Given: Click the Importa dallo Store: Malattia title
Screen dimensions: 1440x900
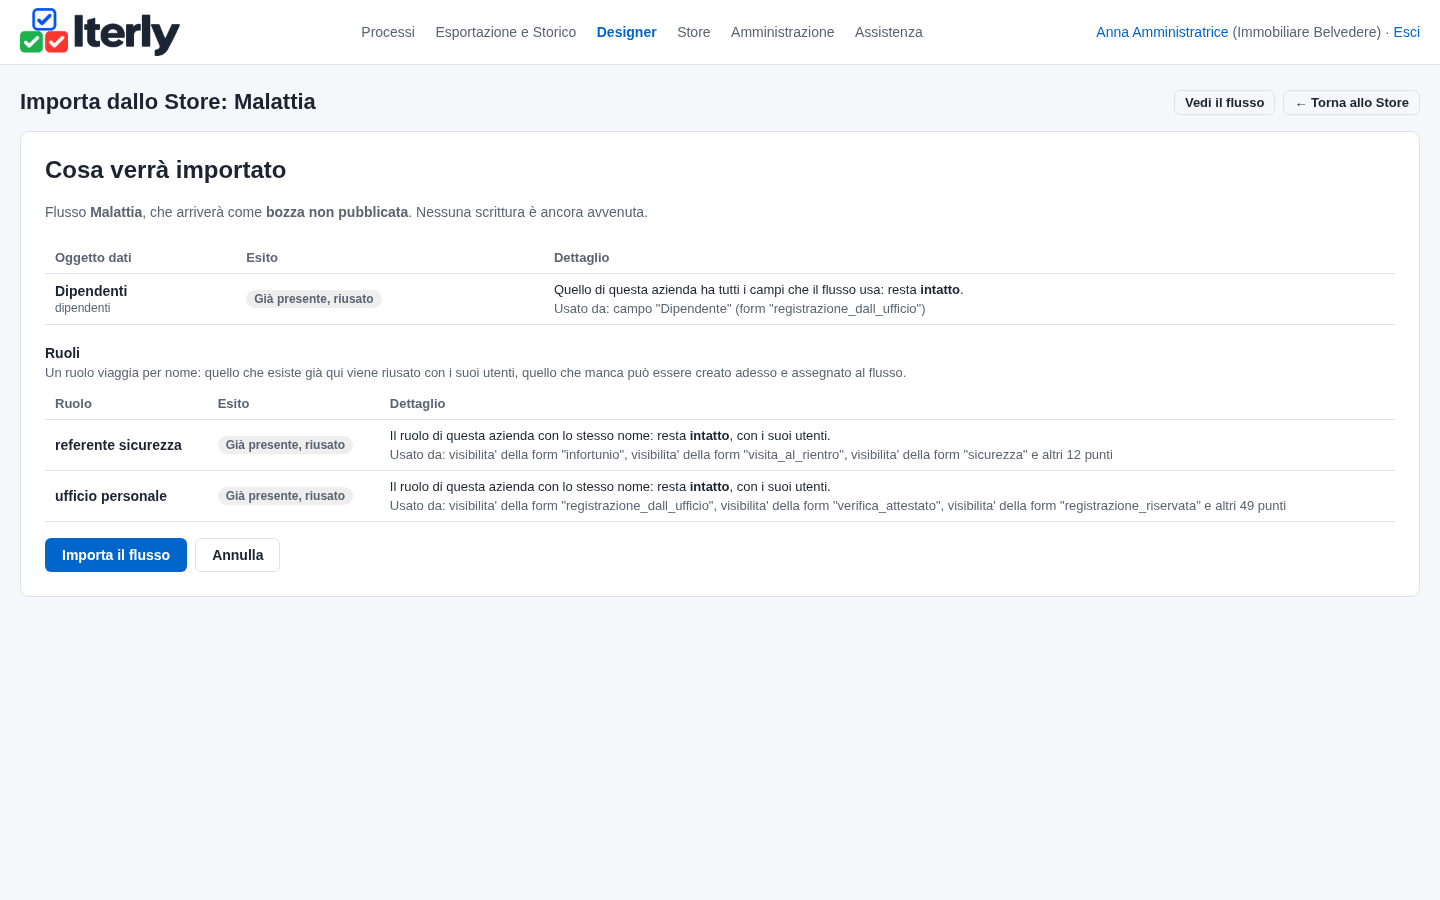Looking at the screenshot, I should point(168,102).
